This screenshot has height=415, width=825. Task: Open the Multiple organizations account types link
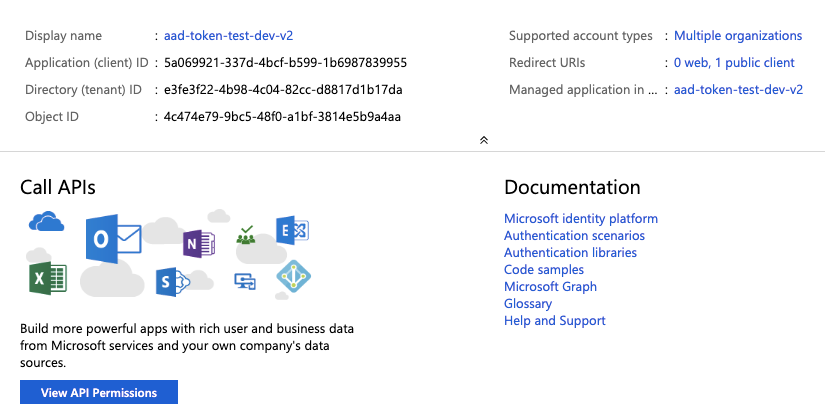tap(738, 36)
